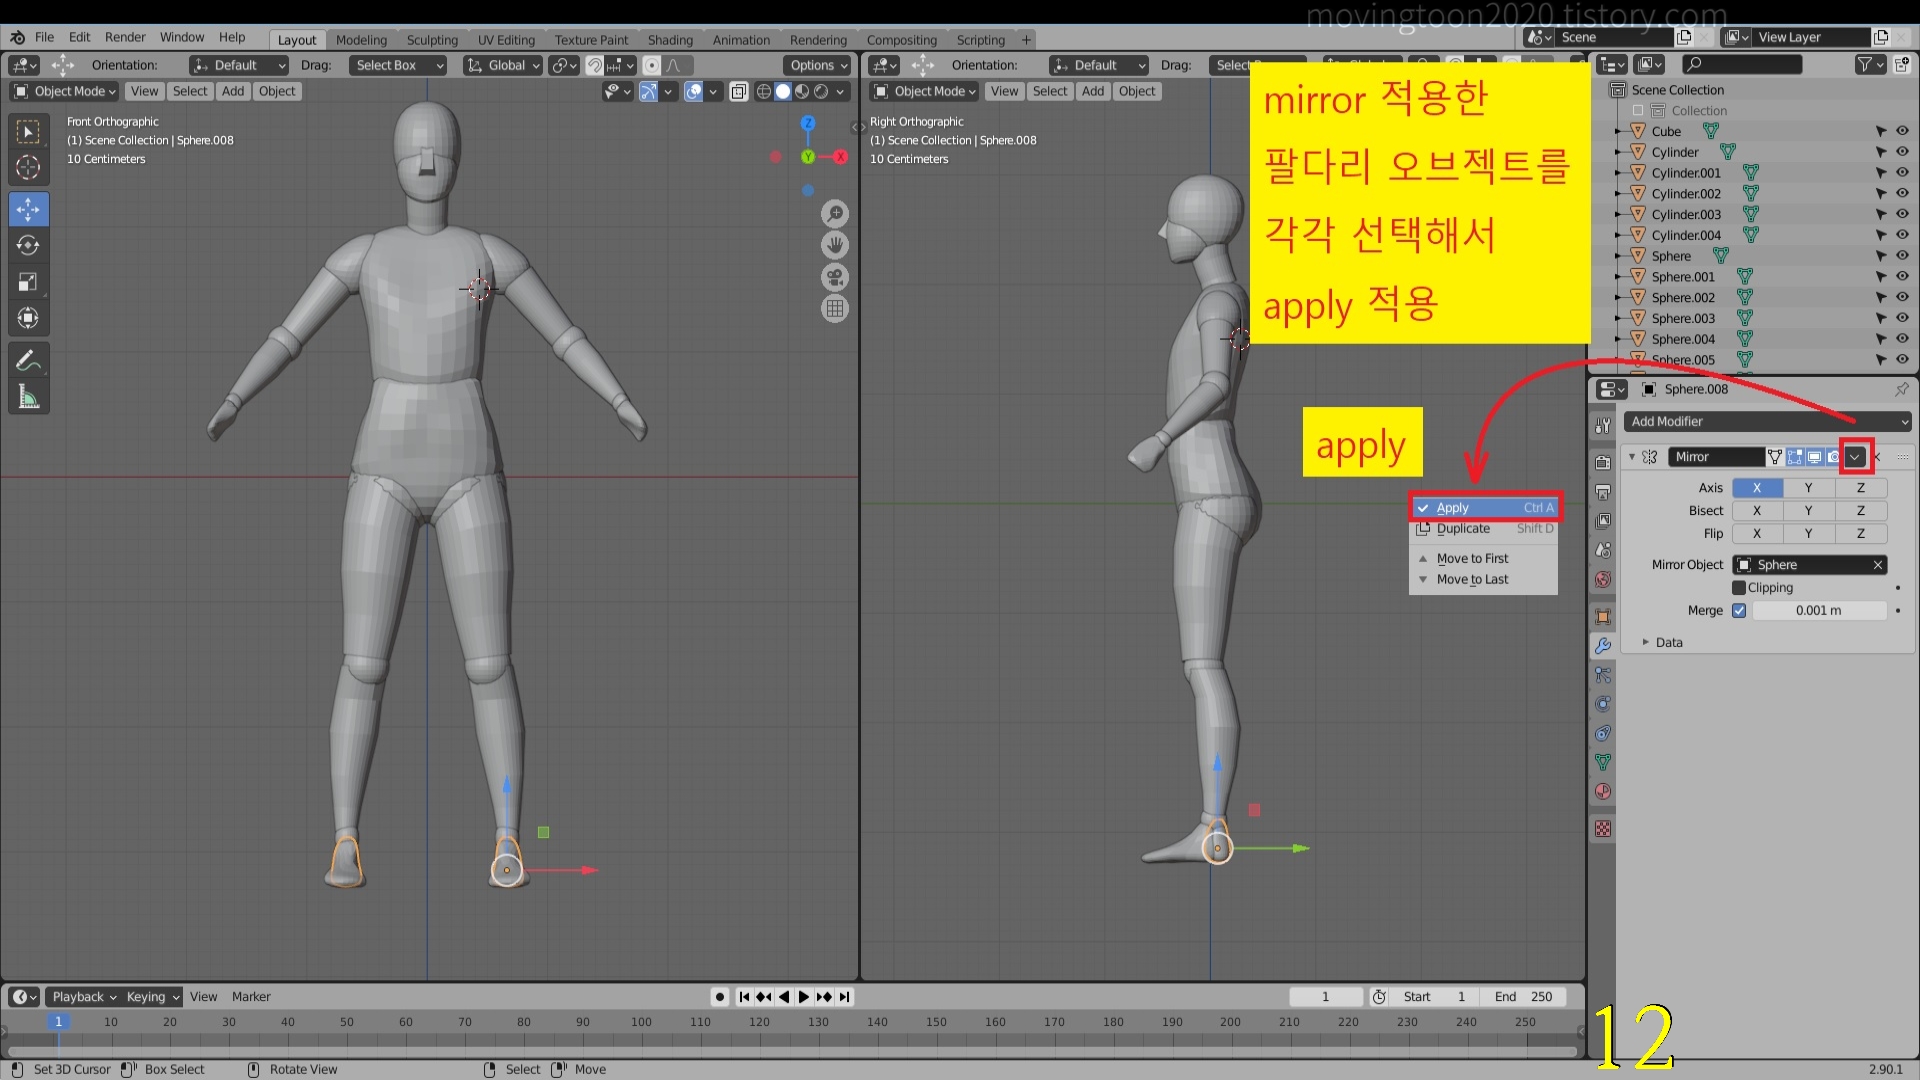The width and height of the screenshot is (1920, 1080).
Task: Choose Move to Last in modifier menu
Action: point(1485,580)
